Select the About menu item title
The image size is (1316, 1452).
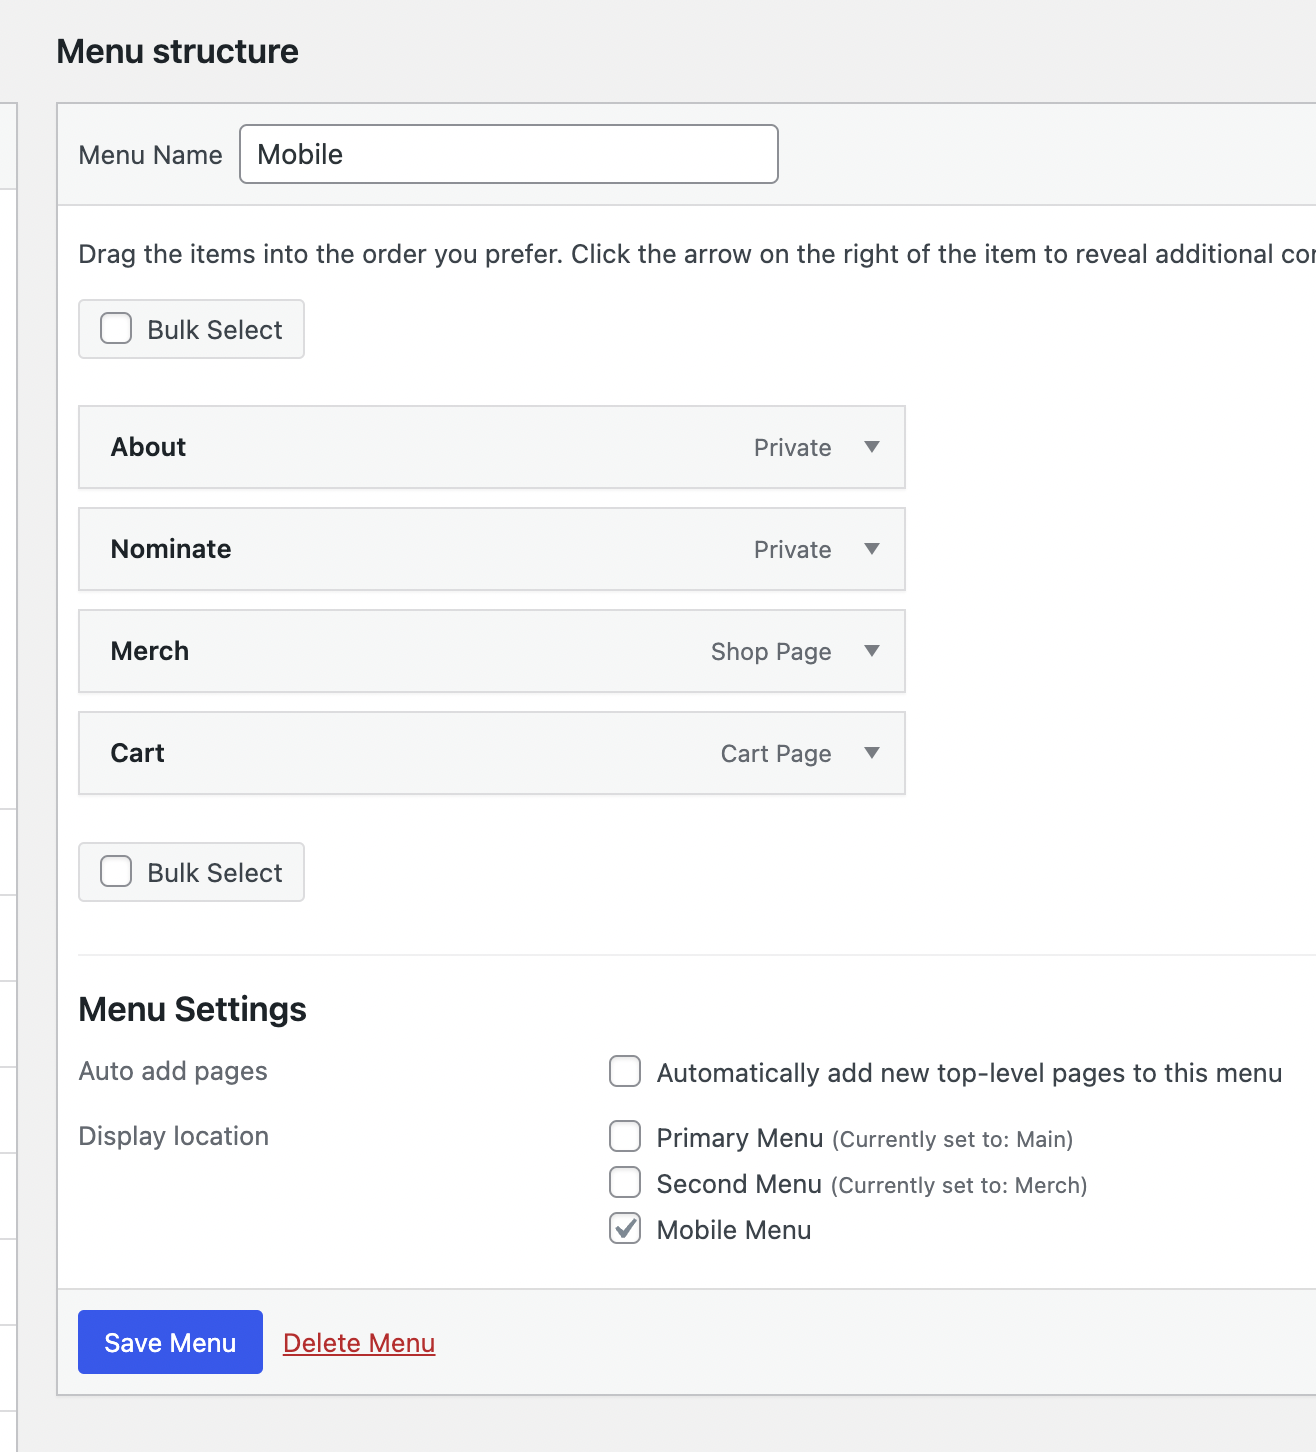click(x=148, y=447)
